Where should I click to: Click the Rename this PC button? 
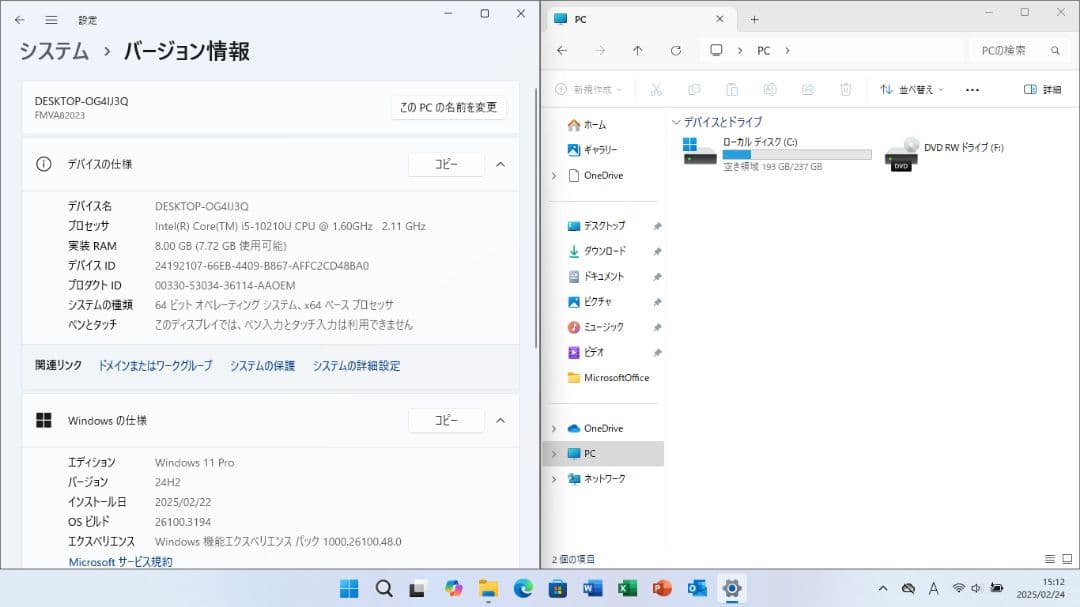448,107
